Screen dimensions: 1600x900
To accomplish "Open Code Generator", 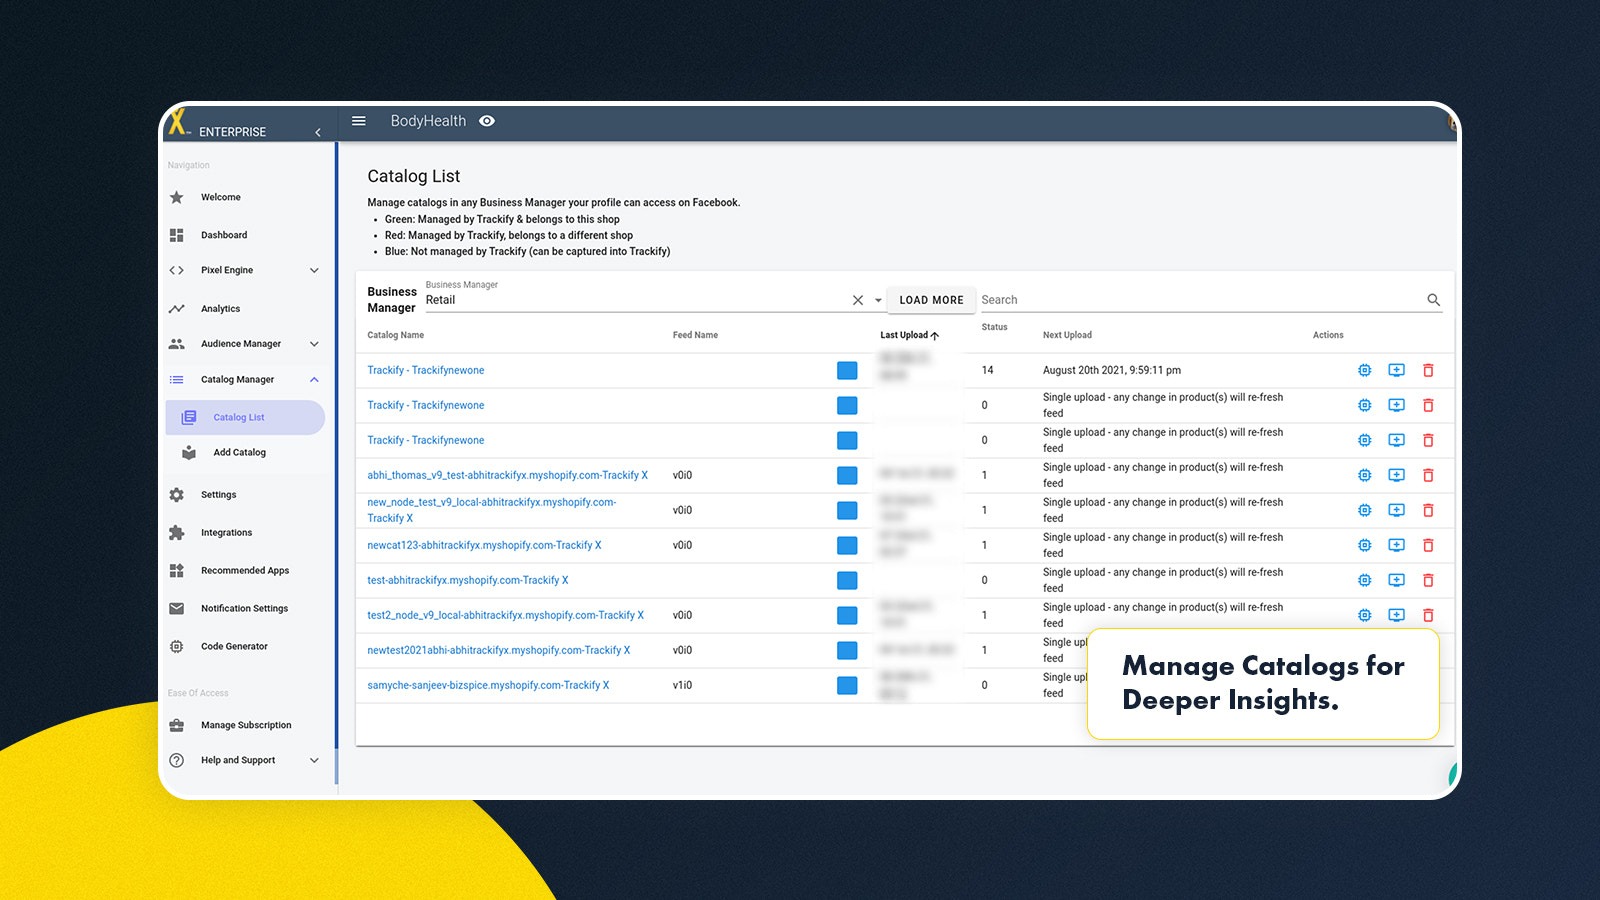I will [234, 647].
